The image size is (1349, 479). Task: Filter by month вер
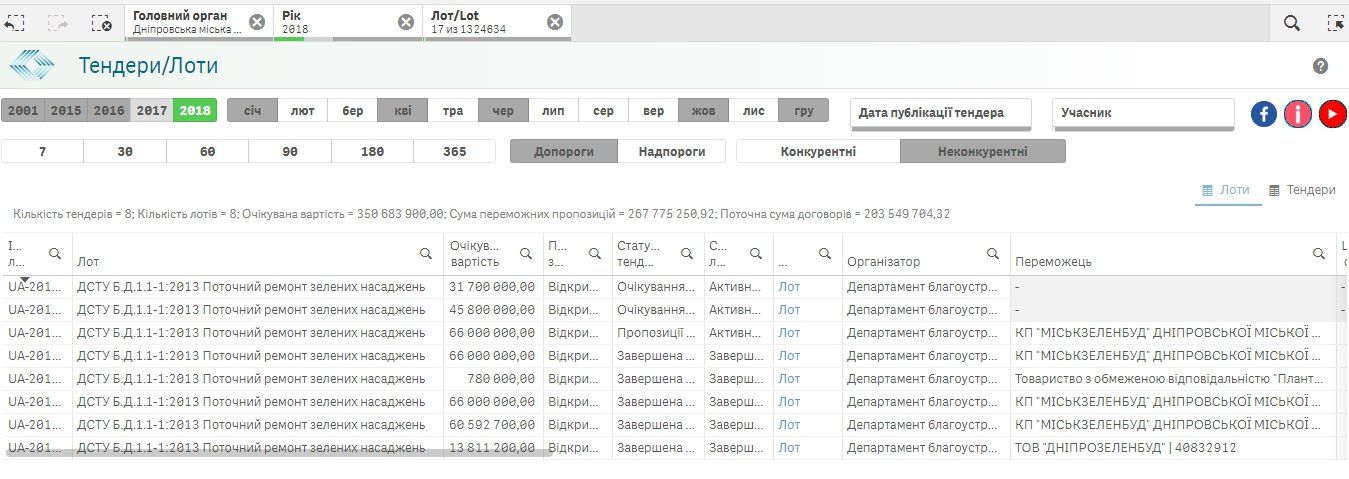653,111
